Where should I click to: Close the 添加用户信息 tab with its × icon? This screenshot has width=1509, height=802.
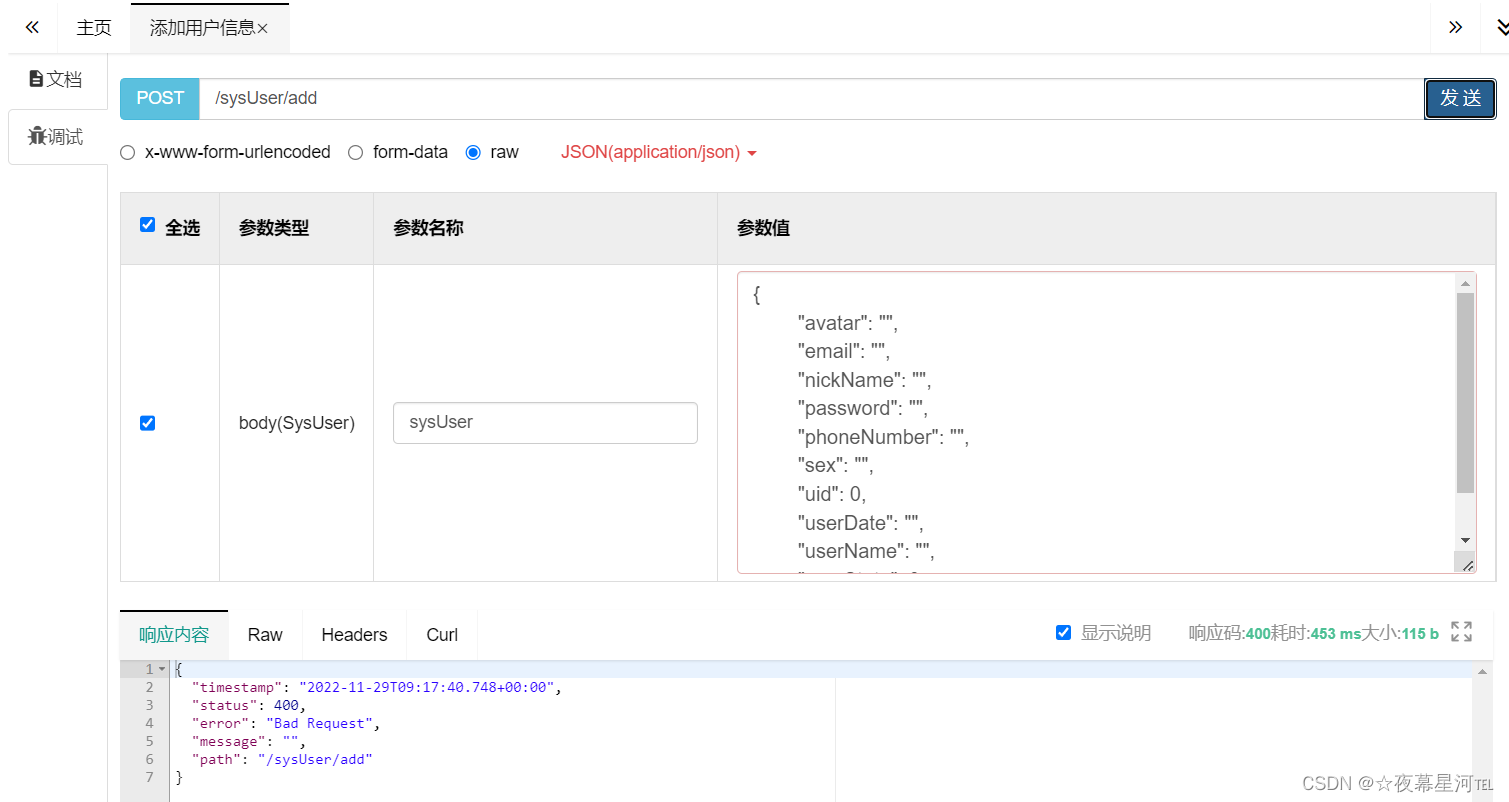(263, 29)
